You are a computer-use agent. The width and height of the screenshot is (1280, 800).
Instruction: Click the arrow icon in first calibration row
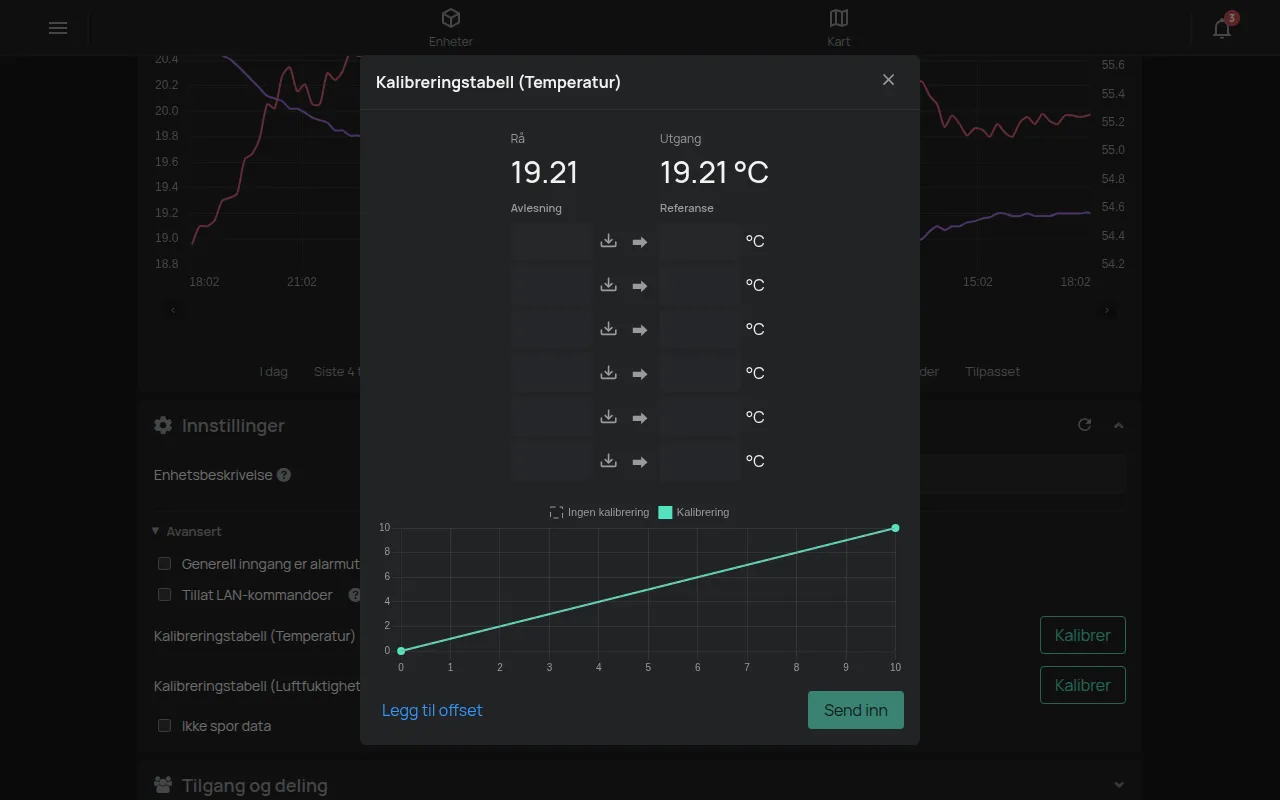click(640, 242)
